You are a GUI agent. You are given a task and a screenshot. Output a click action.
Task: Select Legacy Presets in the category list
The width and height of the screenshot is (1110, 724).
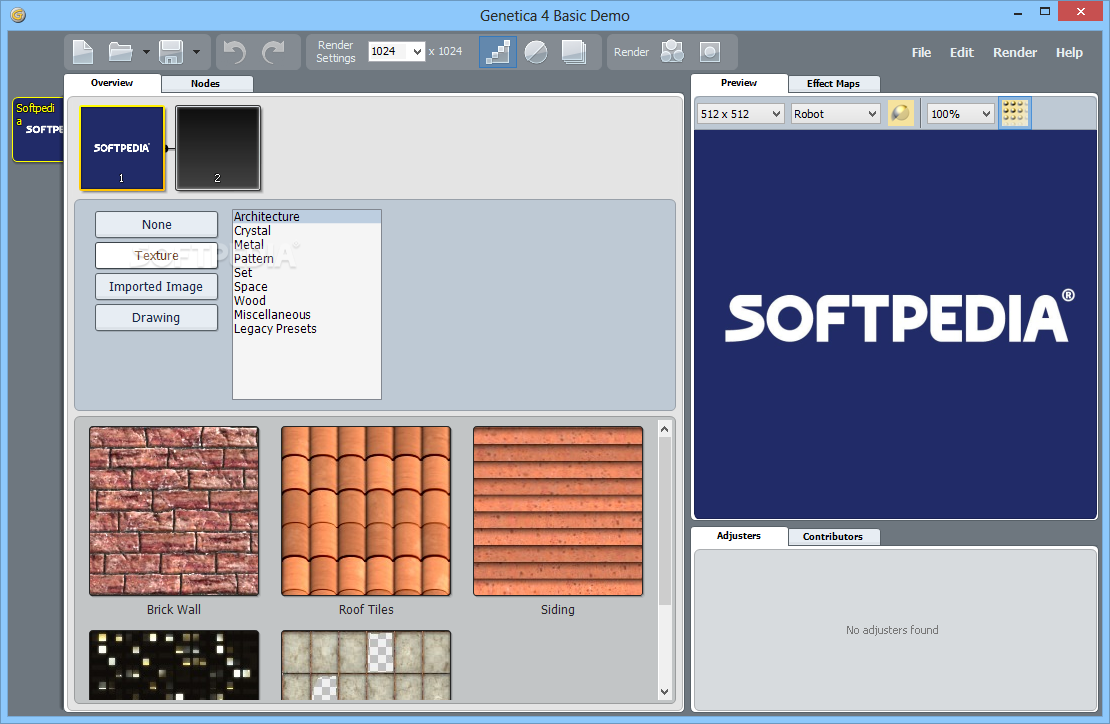[x=307, y=329]
